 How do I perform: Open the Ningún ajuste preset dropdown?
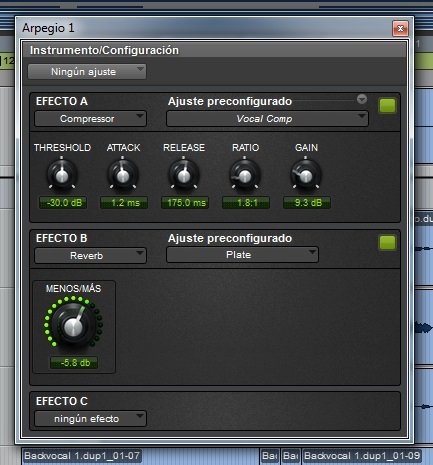coord(87,71)
